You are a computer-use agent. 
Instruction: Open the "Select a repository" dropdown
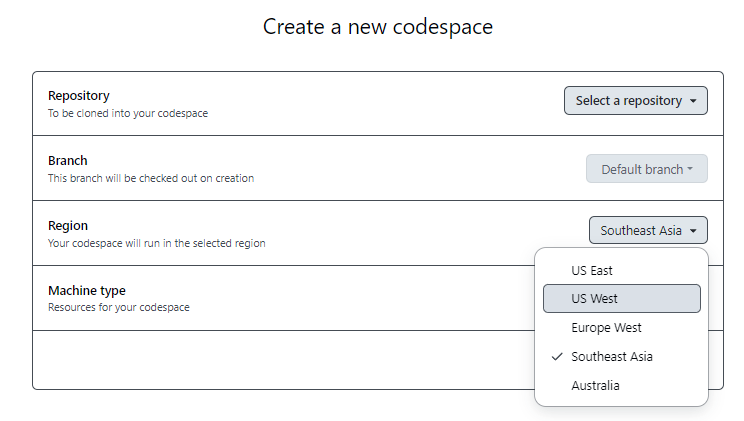click(x=628, y=101)
